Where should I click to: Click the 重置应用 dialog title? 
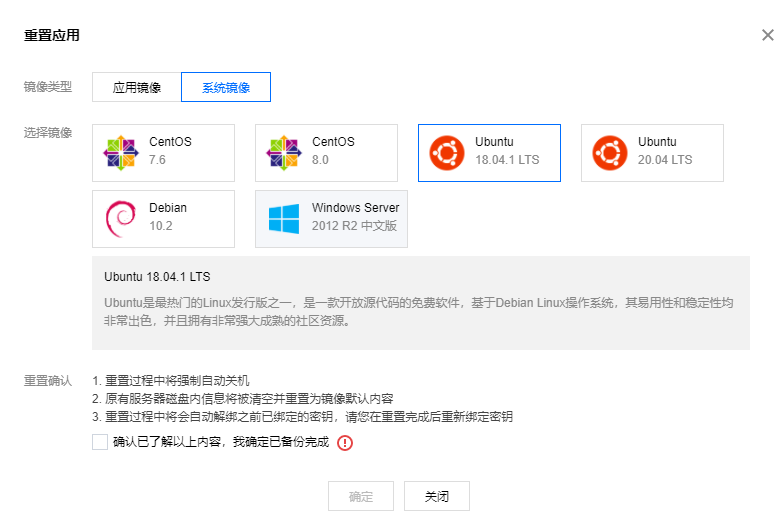[x=52, y=36]
